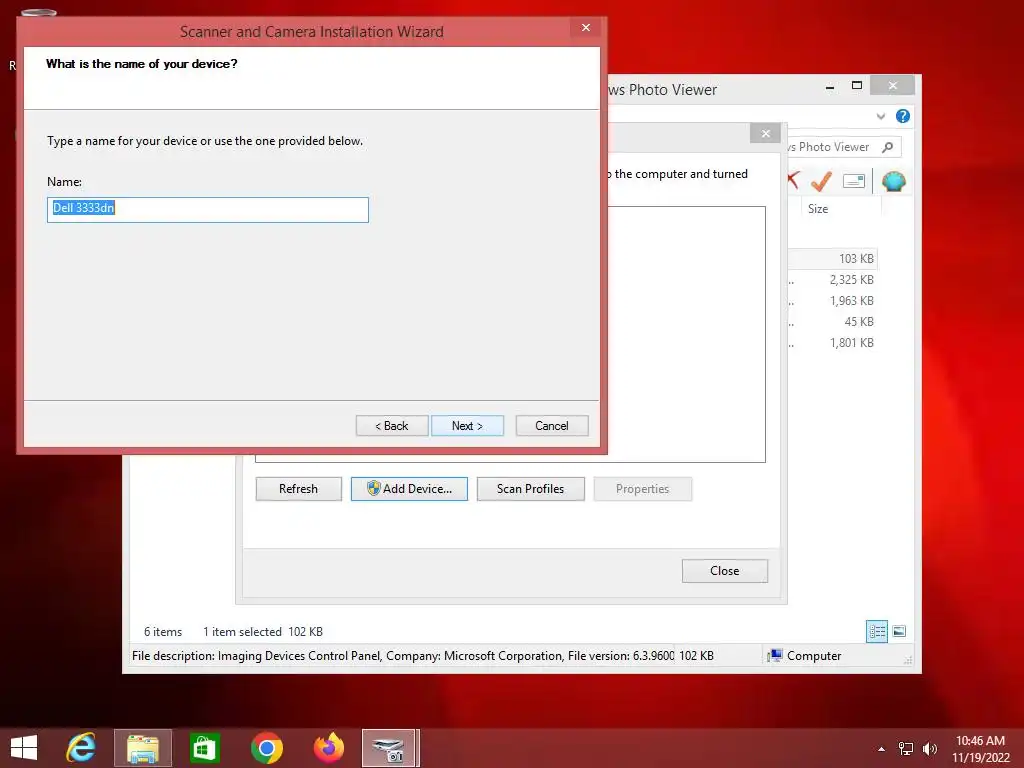Select the 1,801 KB file row

pos(833,342)
